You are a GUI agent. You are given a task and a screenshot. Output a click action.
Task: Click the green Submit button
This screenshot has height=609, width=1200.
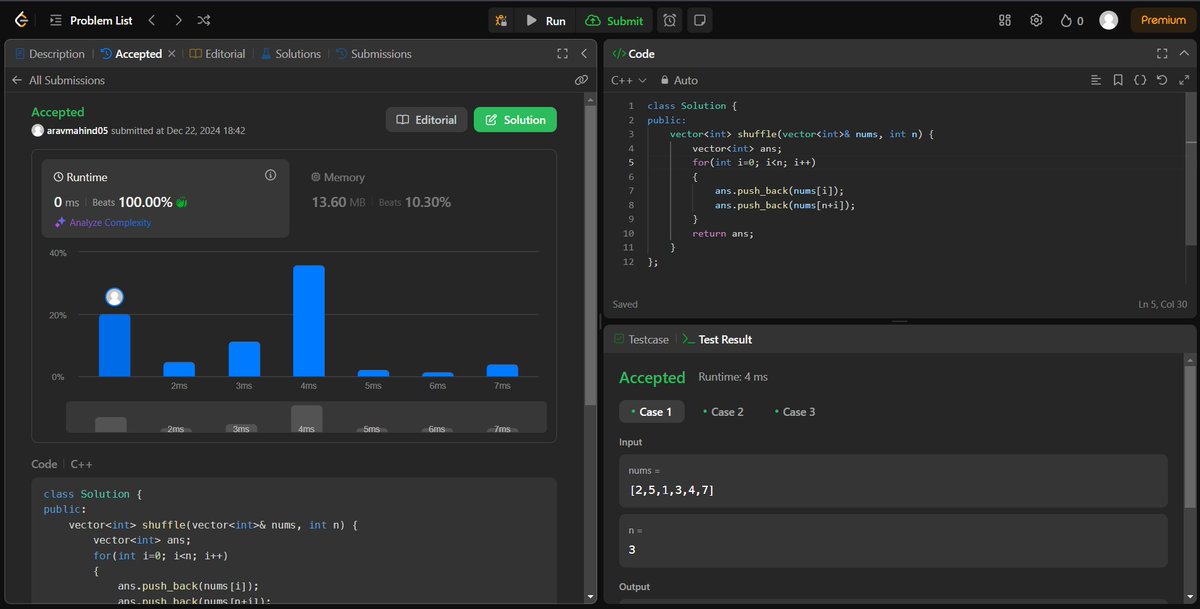(615, 19)
